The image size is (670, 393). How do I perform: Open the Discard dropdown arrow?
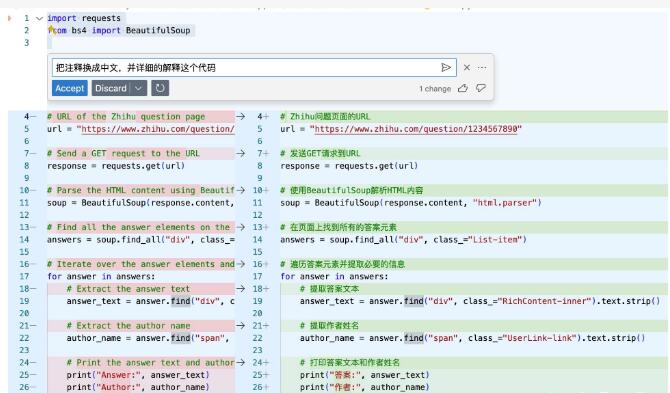138,88
